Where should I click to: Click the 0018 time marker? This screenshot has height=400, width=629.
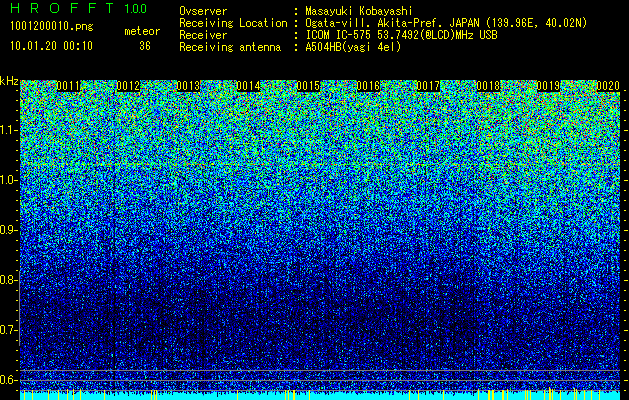click(488, 86)
